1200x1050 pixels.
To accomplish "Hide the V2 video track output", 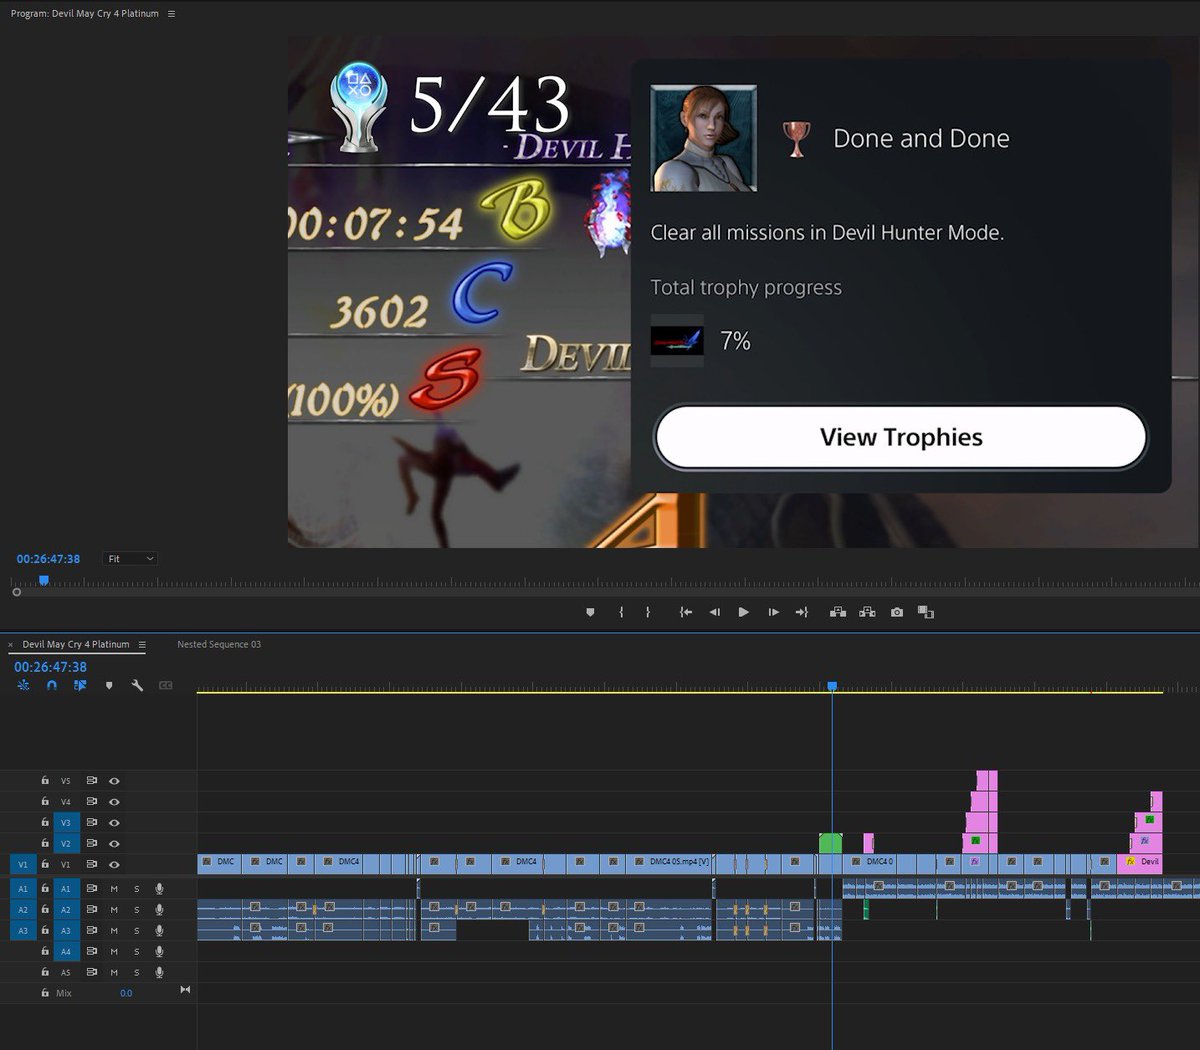I will click(x=114, y=844).
